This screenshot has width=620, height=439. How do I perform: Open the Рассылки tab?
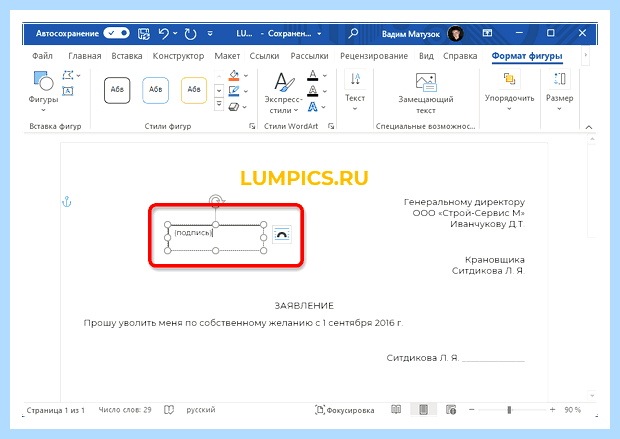309,56
